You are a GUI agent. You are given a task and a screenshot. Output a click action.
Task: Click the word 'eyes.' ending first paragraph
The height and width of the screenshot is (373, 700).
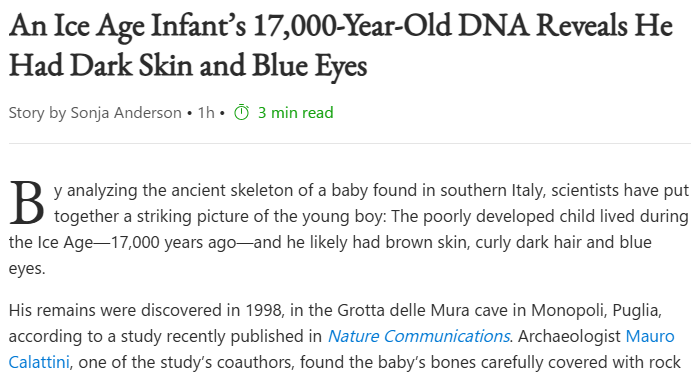click(x=27, y=269)
